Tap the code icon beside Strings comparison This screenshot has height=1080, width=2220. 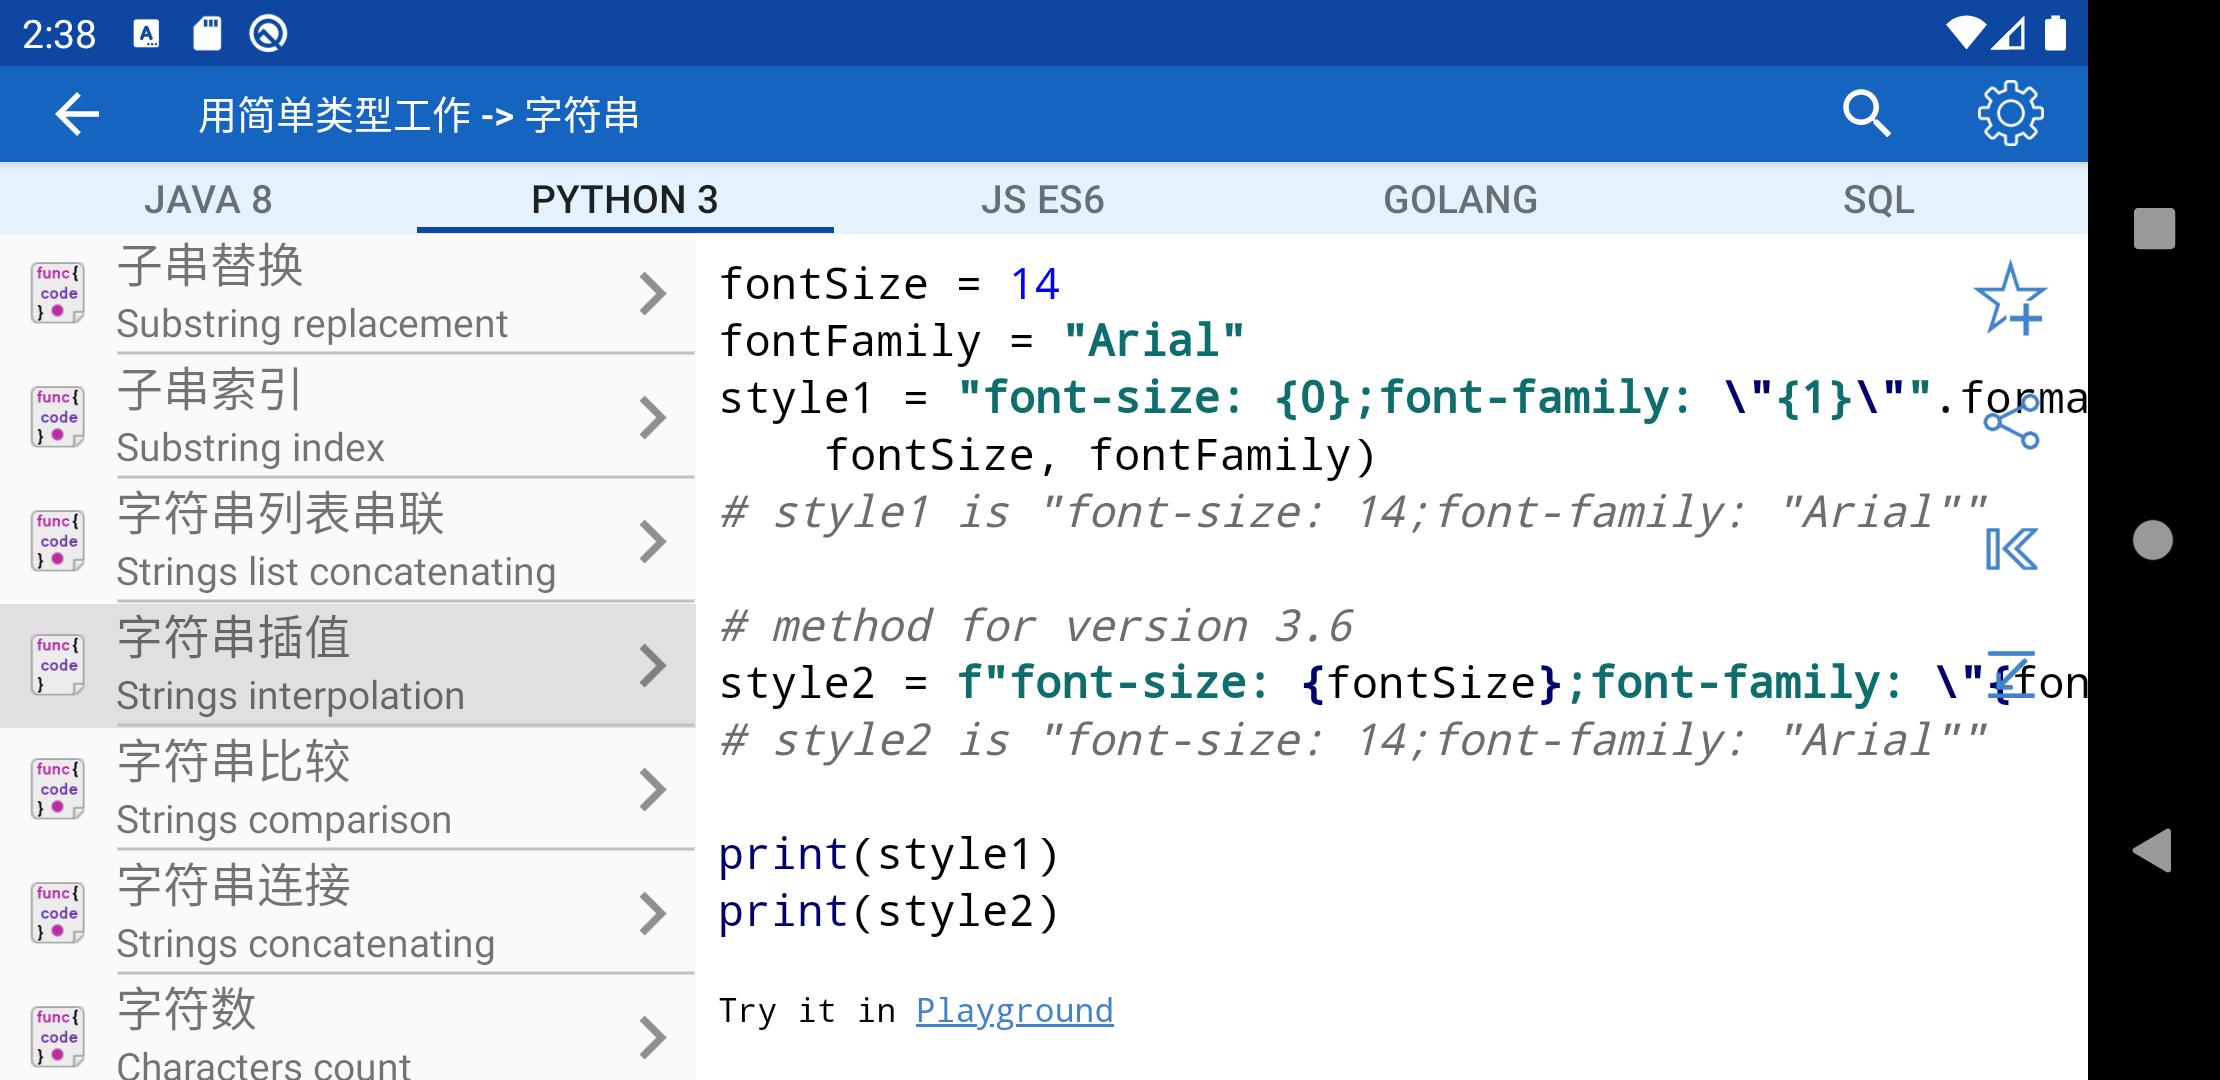[57, 789]
